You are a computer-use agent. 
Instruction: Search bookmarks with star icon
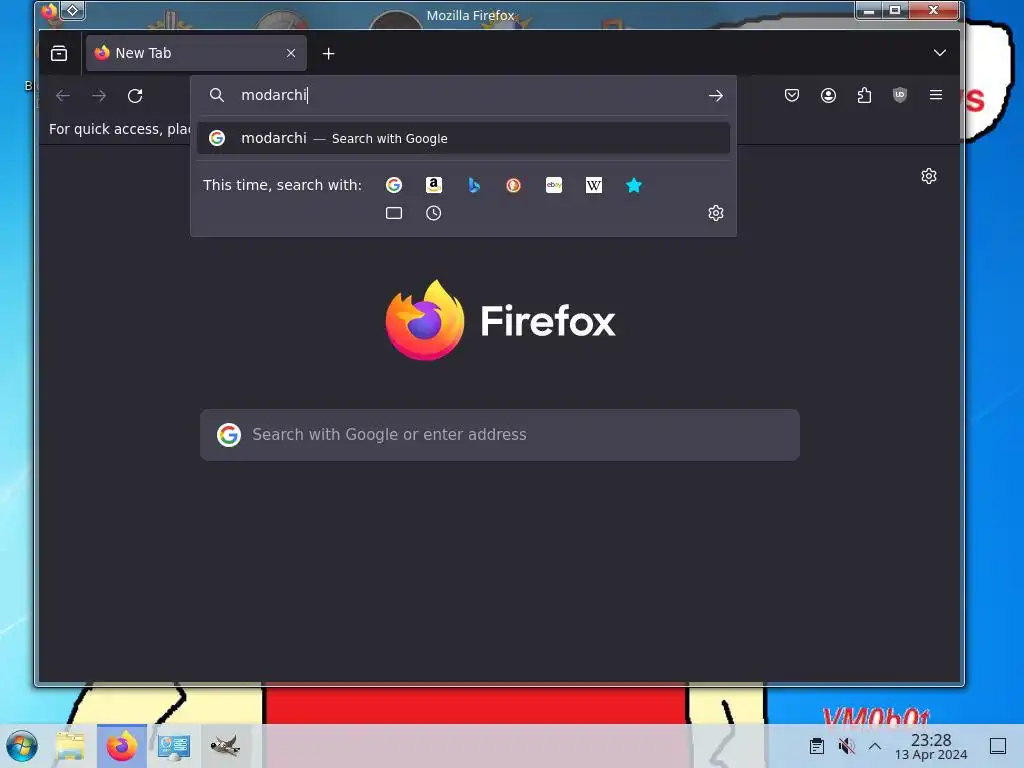pyautogui.click(x=633, y=185)
